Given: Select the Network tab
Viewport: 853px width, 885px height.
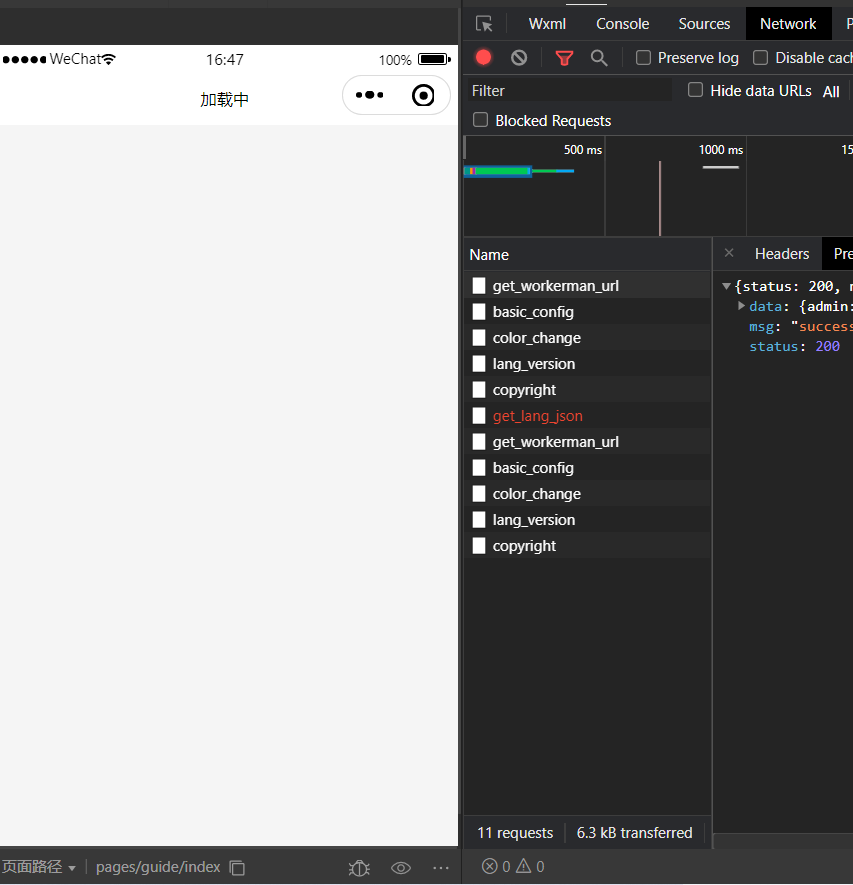Looking at the screenshot, I should pos(788,24).
